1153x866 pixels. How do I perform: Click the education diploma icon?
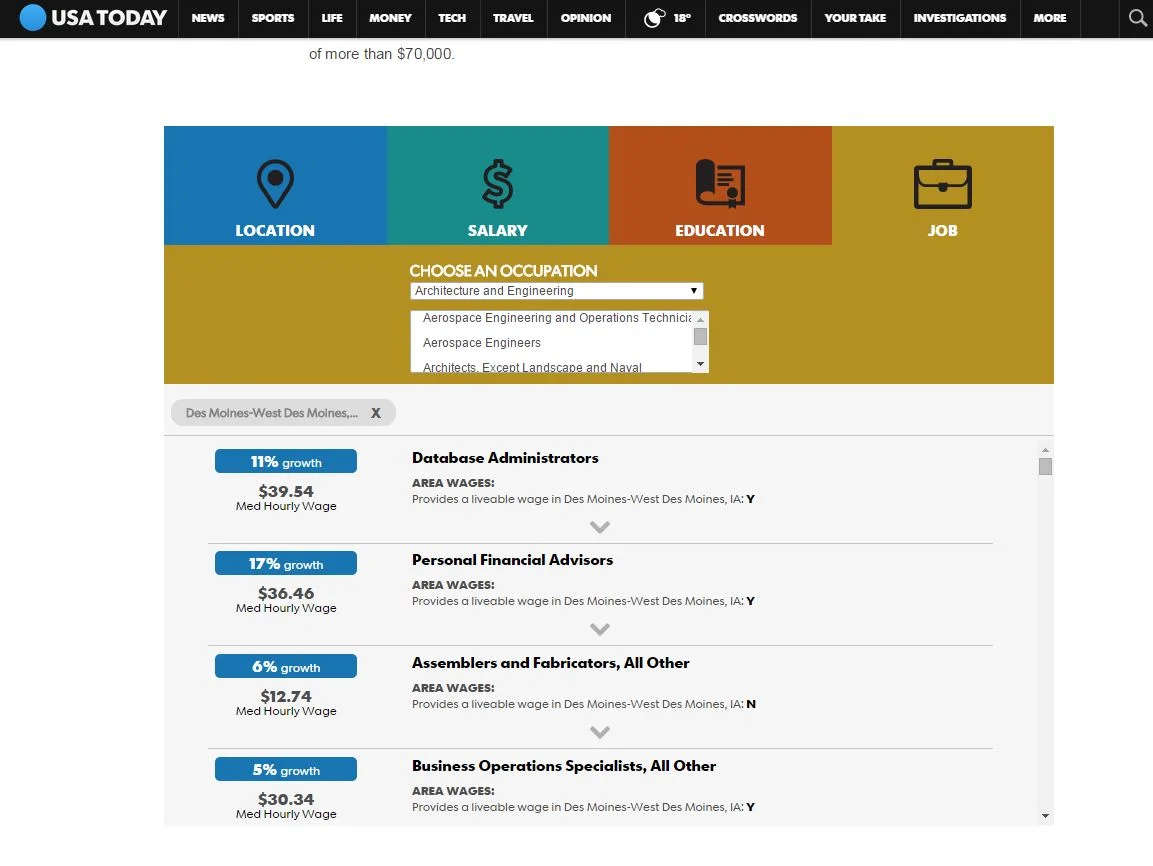(x=720, y=184)
